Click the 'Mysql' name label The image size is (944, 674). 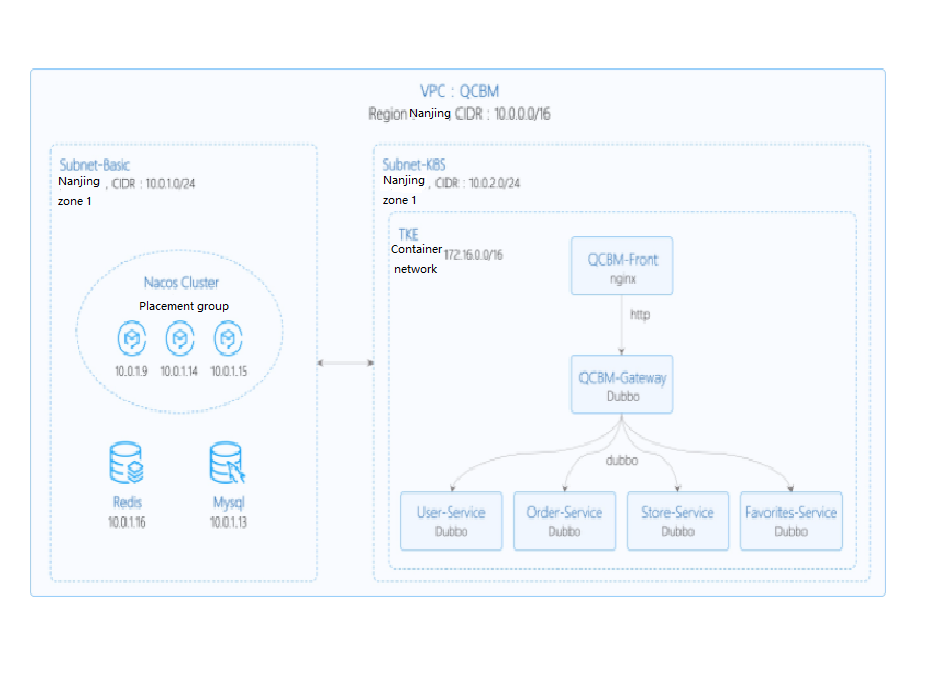pyautogui.click(x=228, y=502)
